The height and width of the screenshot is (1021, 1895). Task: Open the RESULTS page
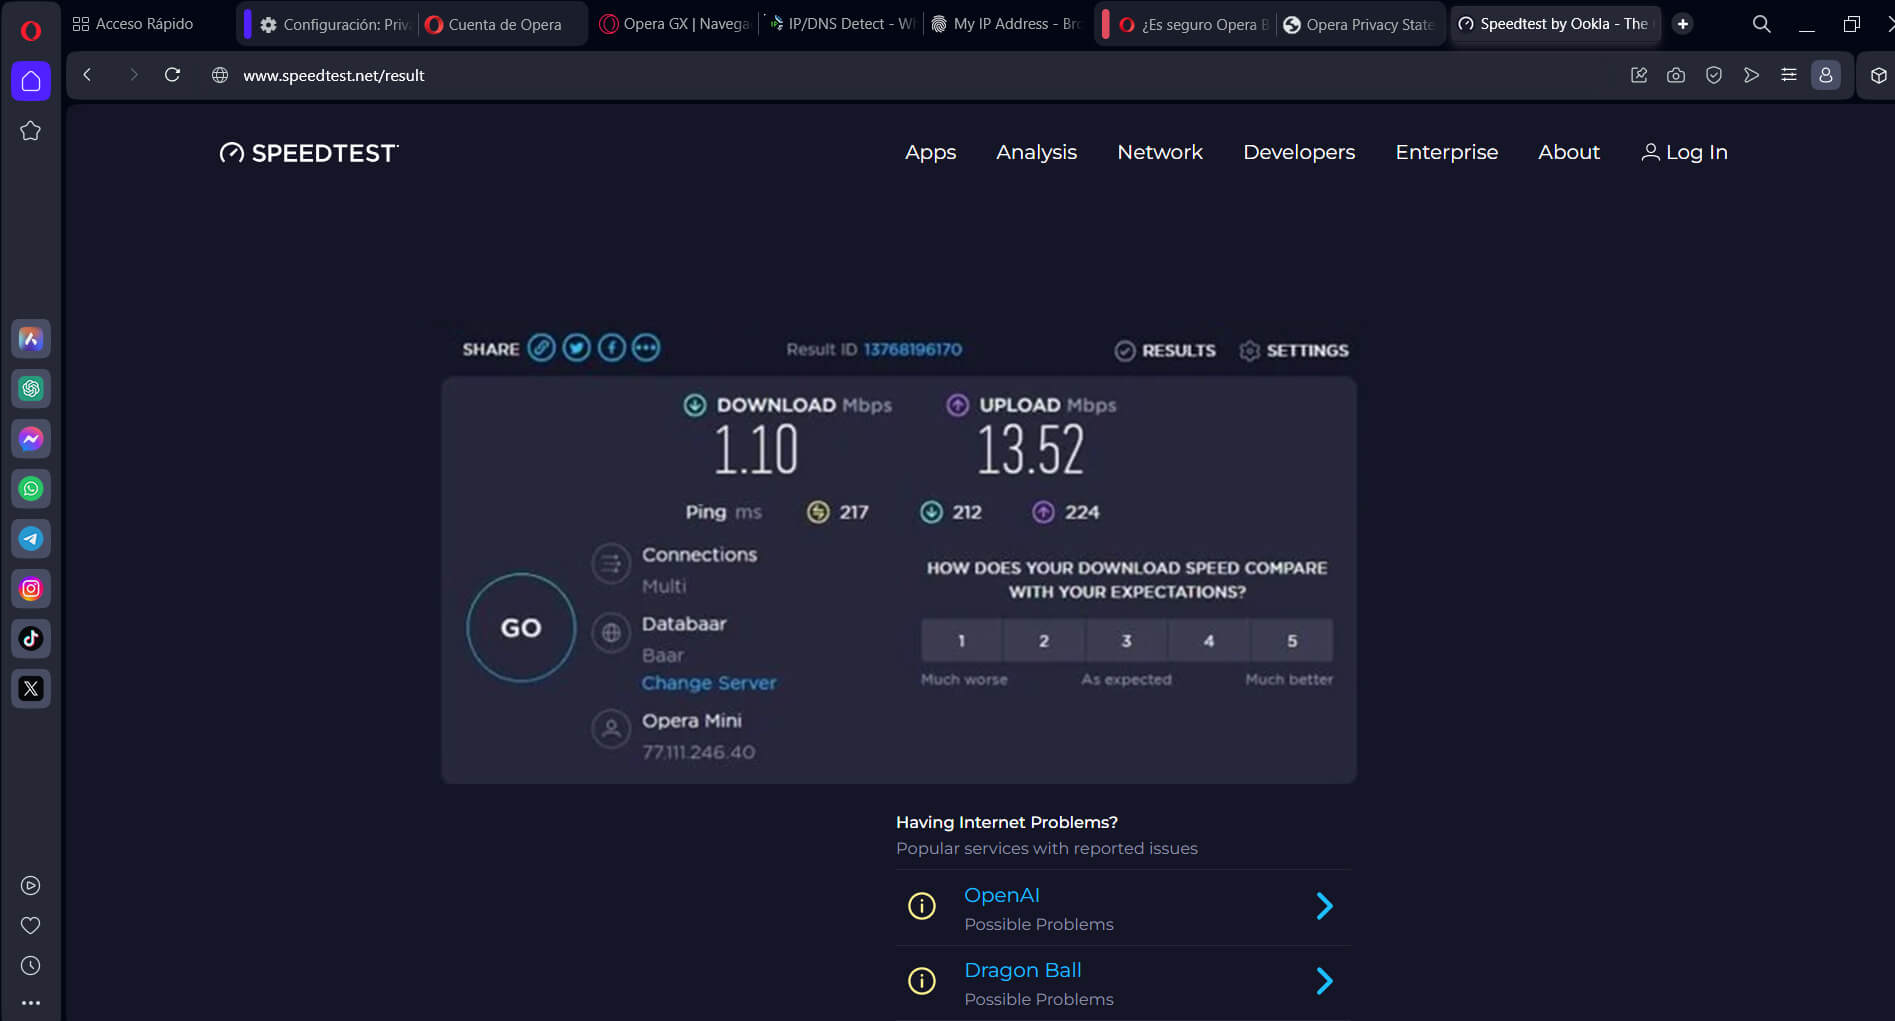click(1165, 350)
